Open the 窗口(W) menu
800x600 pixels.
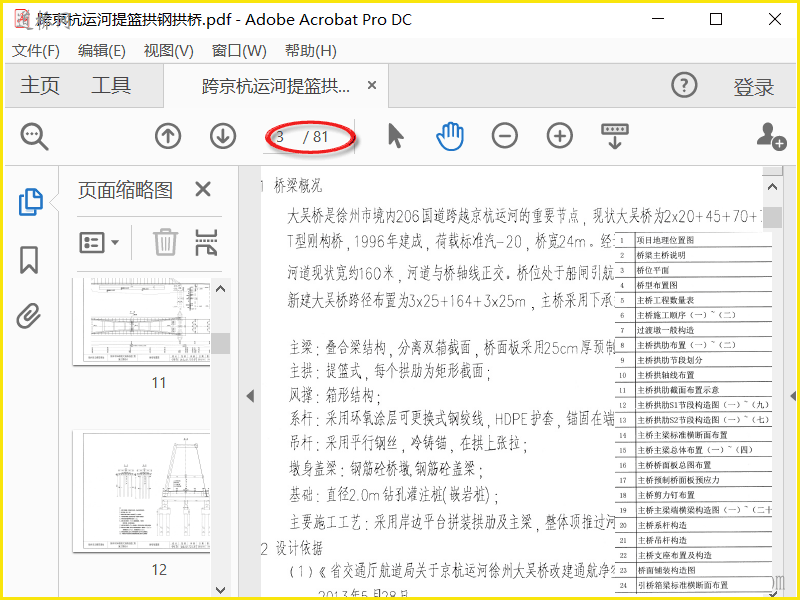239,51
